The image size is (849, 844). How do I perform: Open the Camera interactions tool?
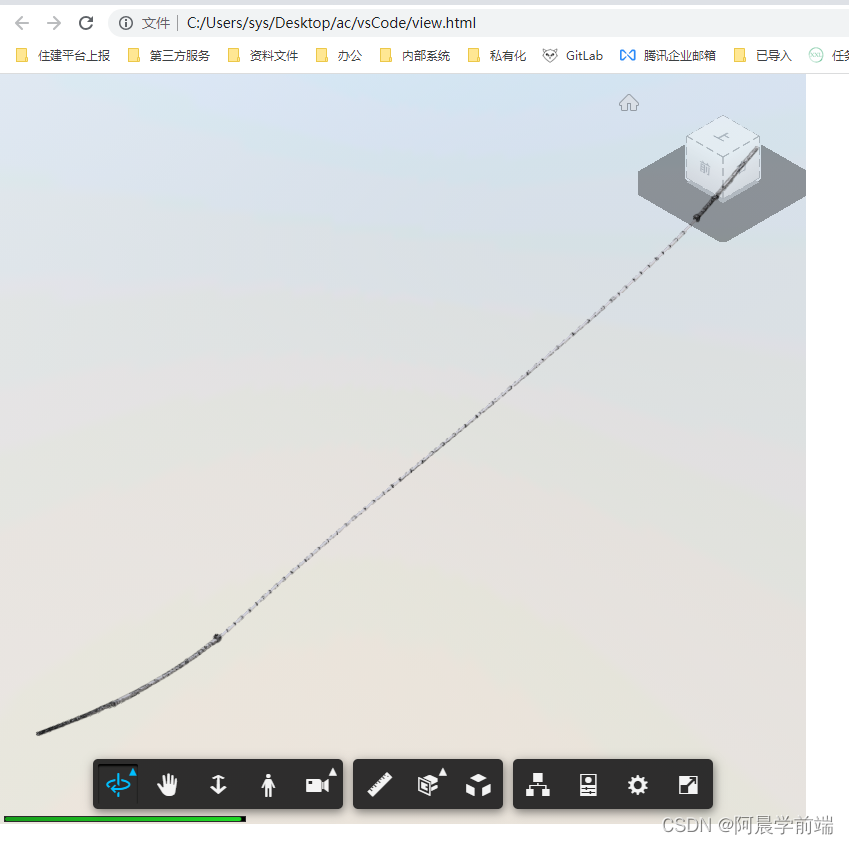point(318,784)
